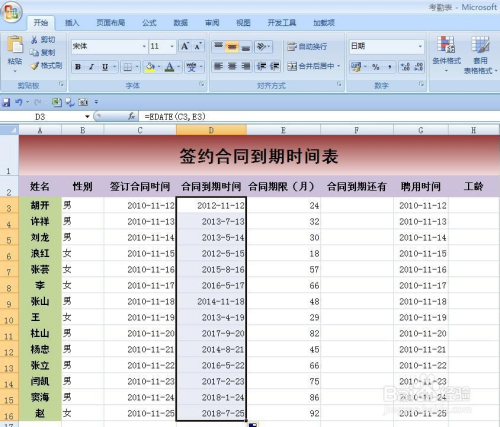Open text orientation options

click(x=264, y=46)
